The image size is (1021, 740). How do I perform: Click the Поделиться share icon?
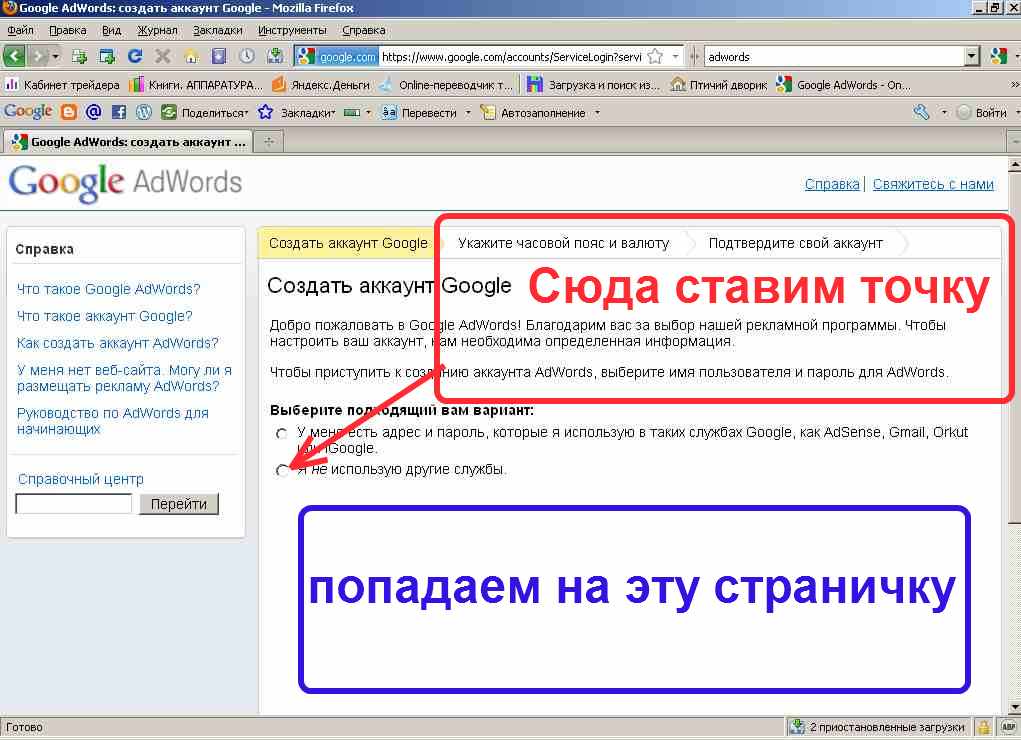pyautogui.click(x=169, y=112)
